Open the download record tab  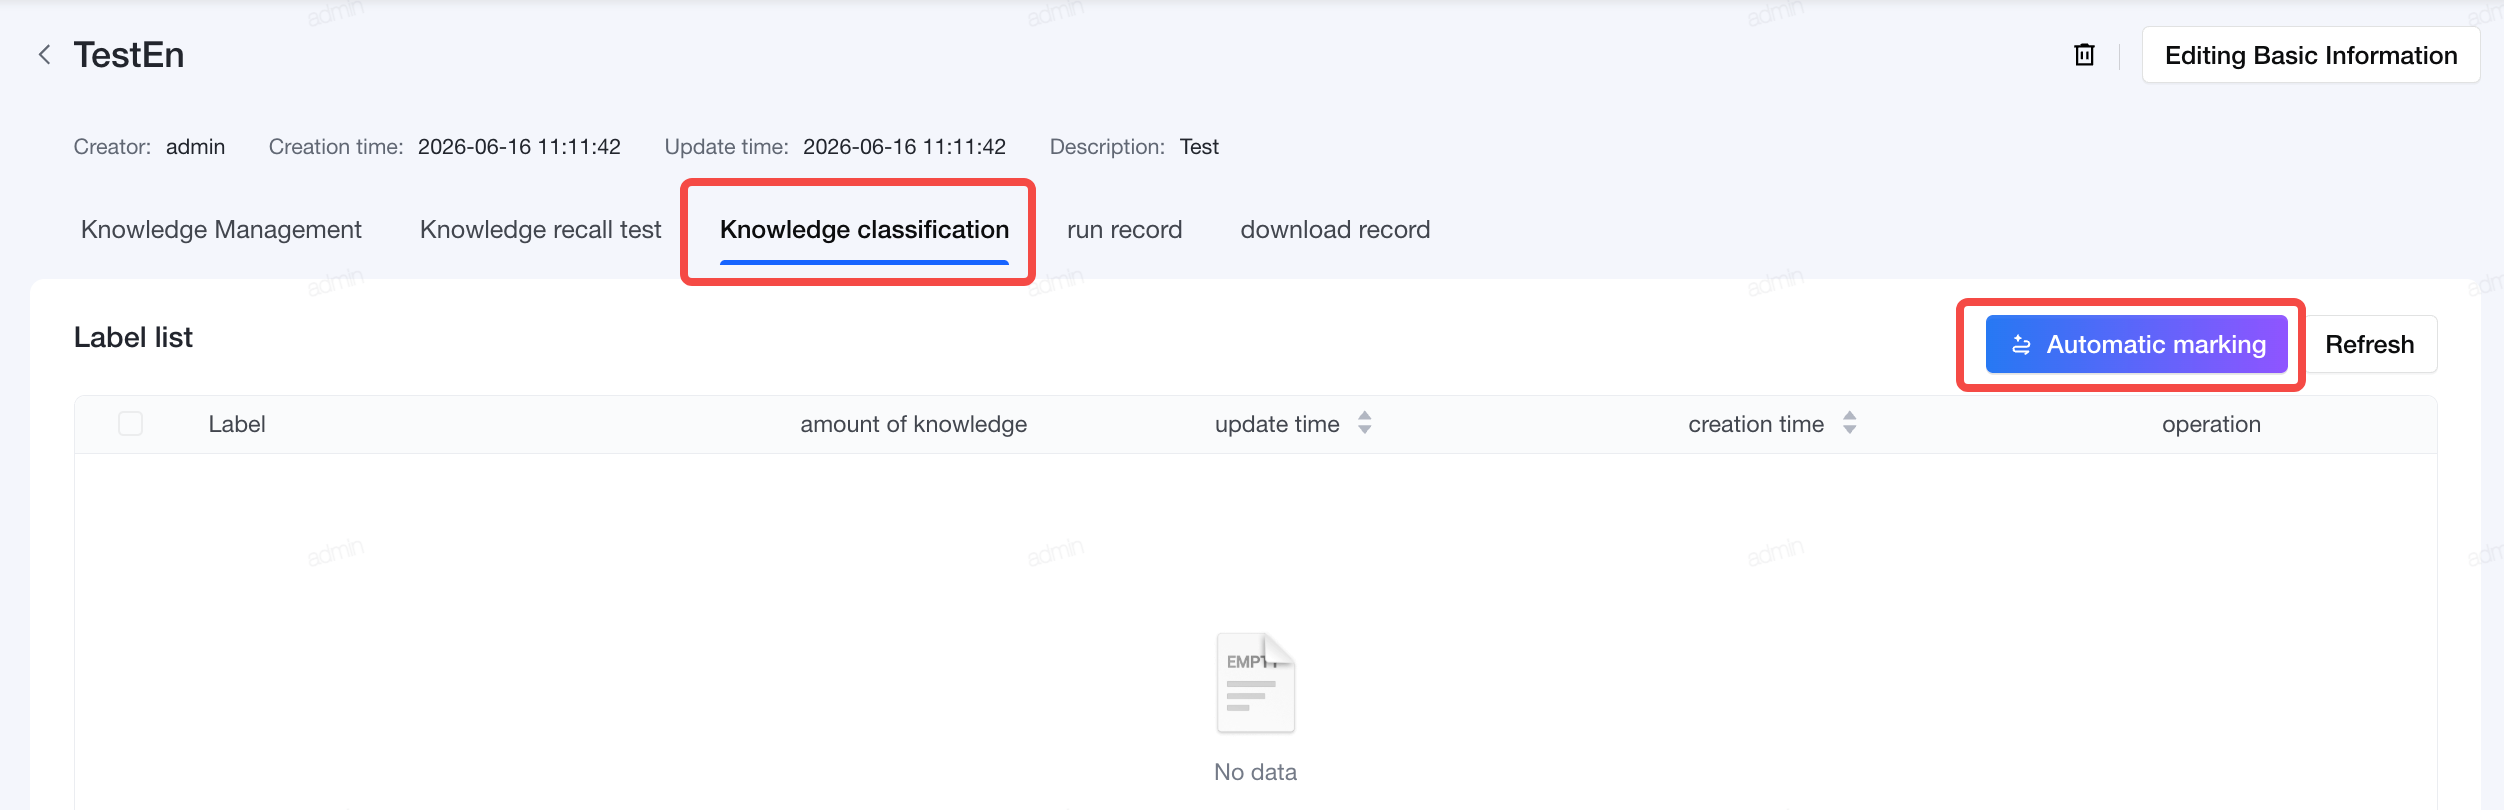(x=1335, y=230)
